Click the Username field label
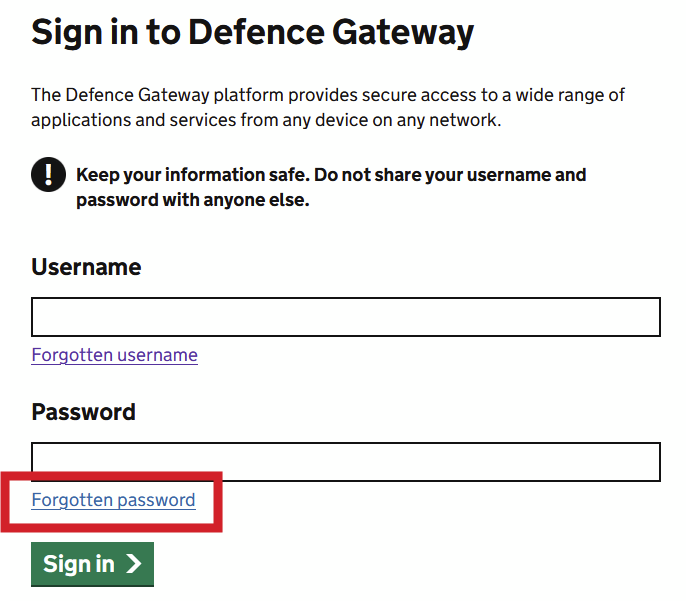 [86, 268]
